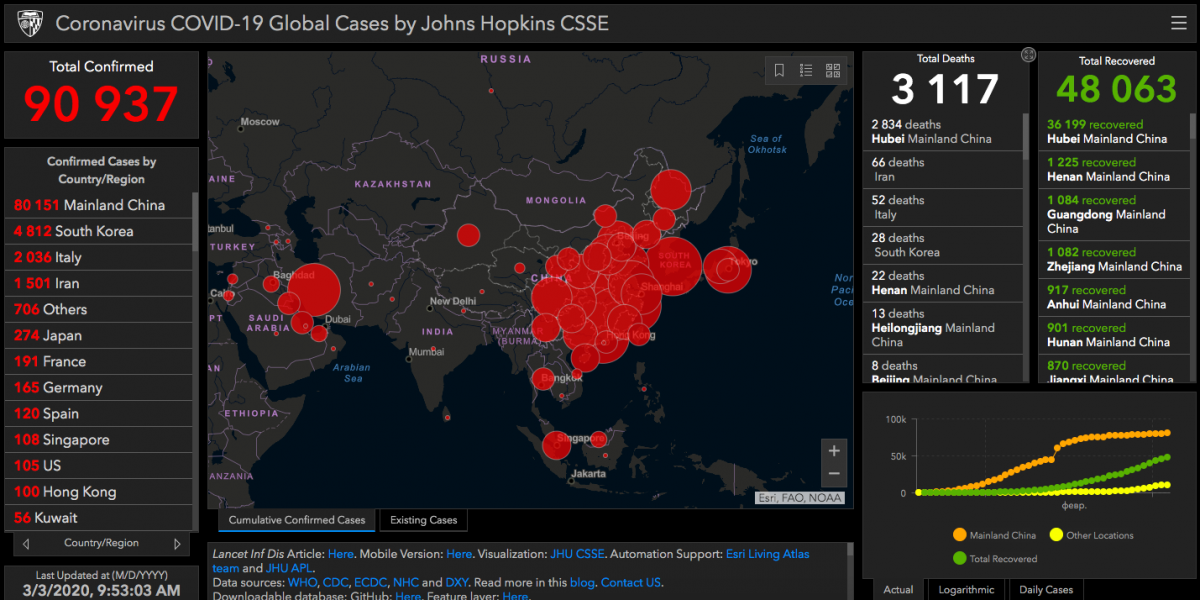Click 52 deaths Italy row

coord(942,208)
